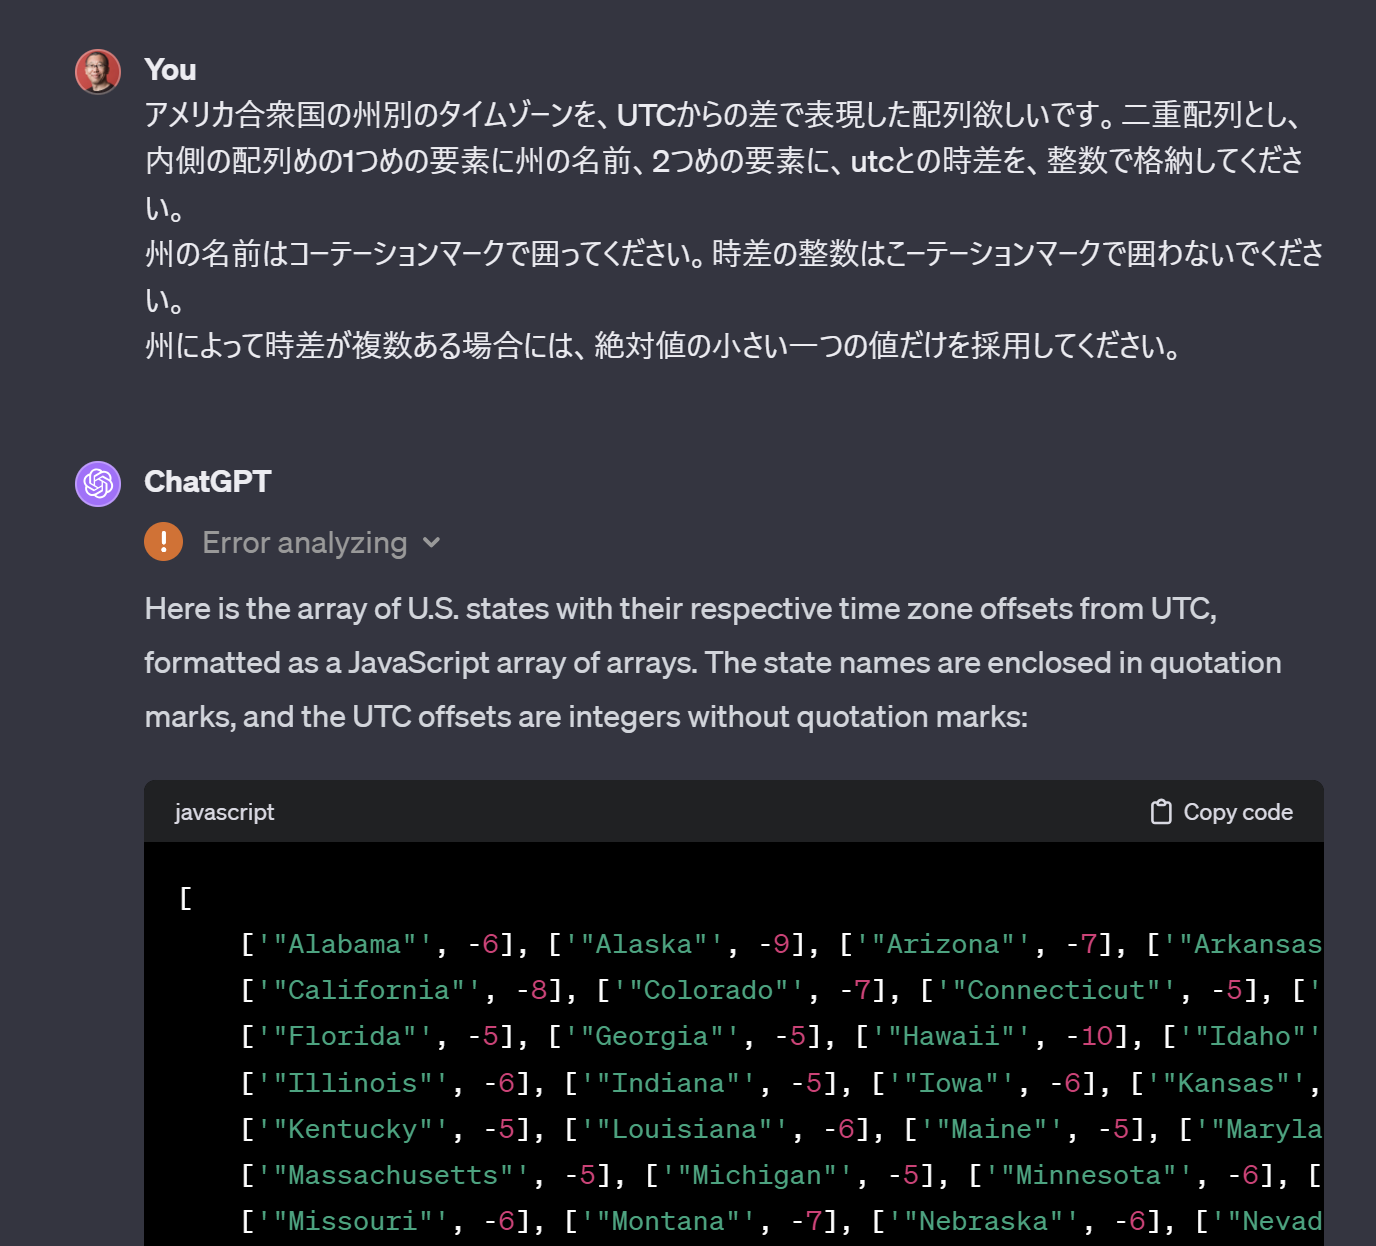Select the "You" sender name
This screenshot has width=1376, height=1246.
170,70
